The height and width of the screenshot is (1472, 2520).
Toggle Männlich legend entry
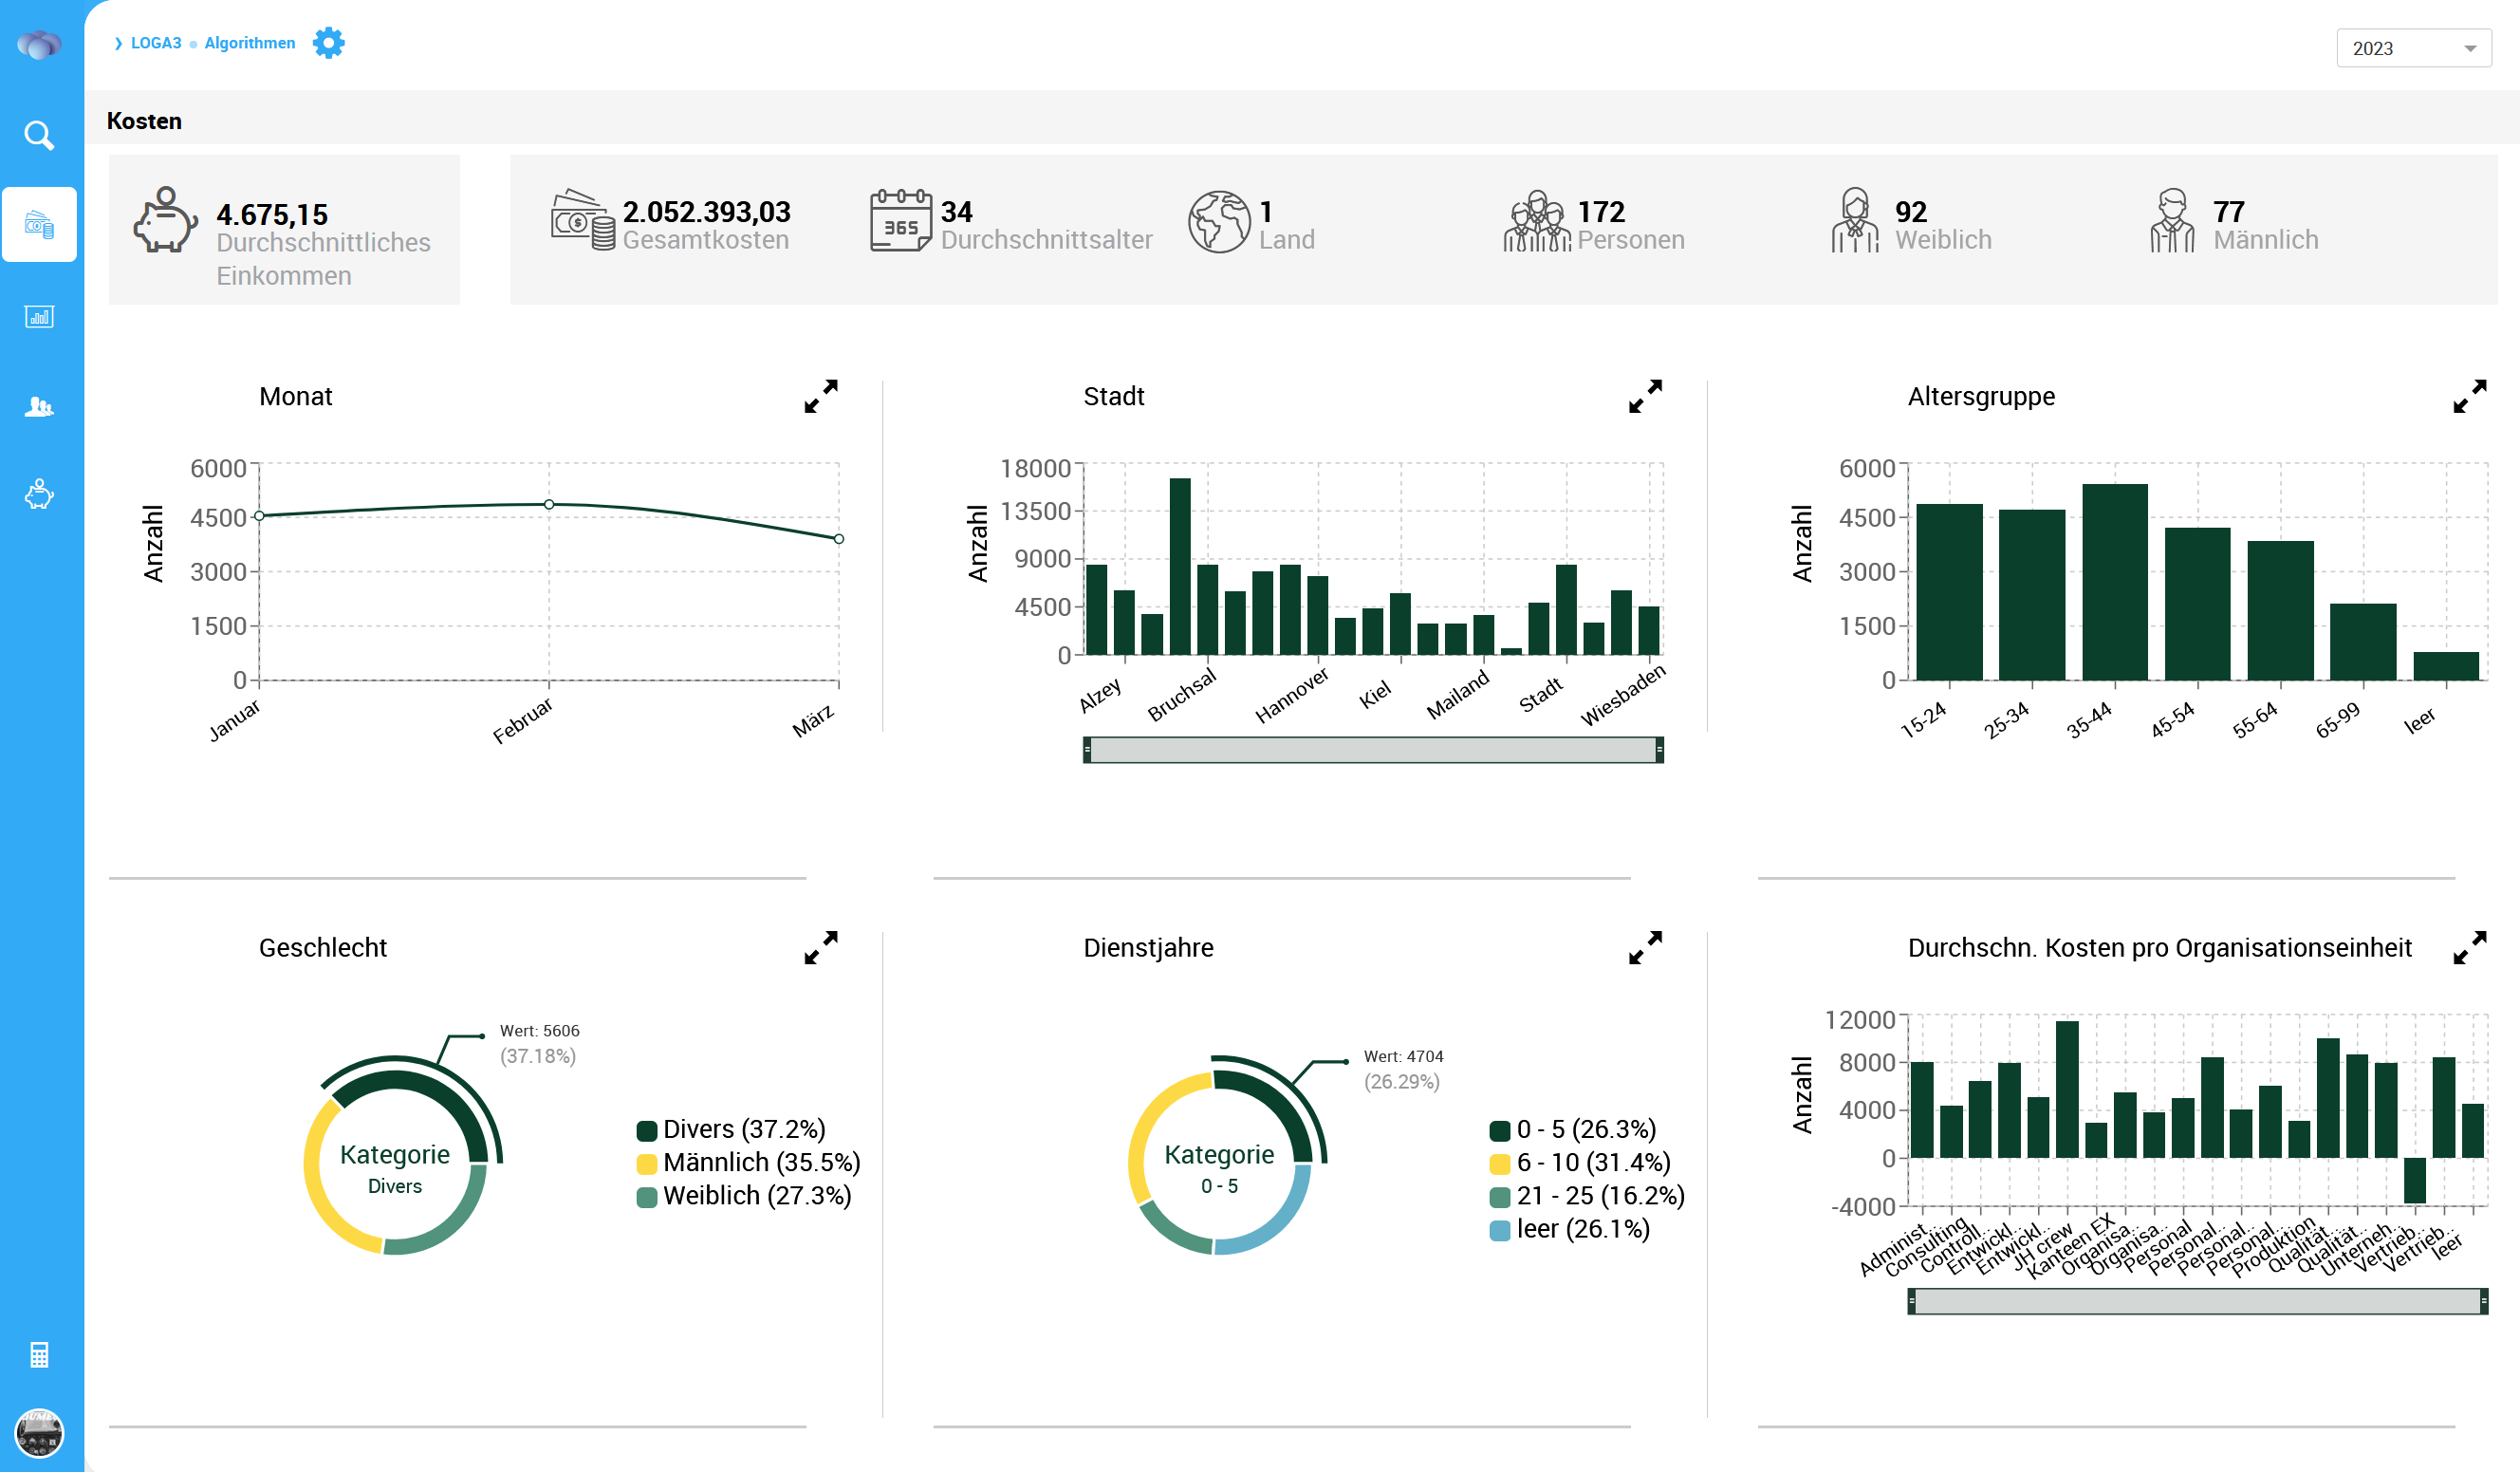[748, 1162]
